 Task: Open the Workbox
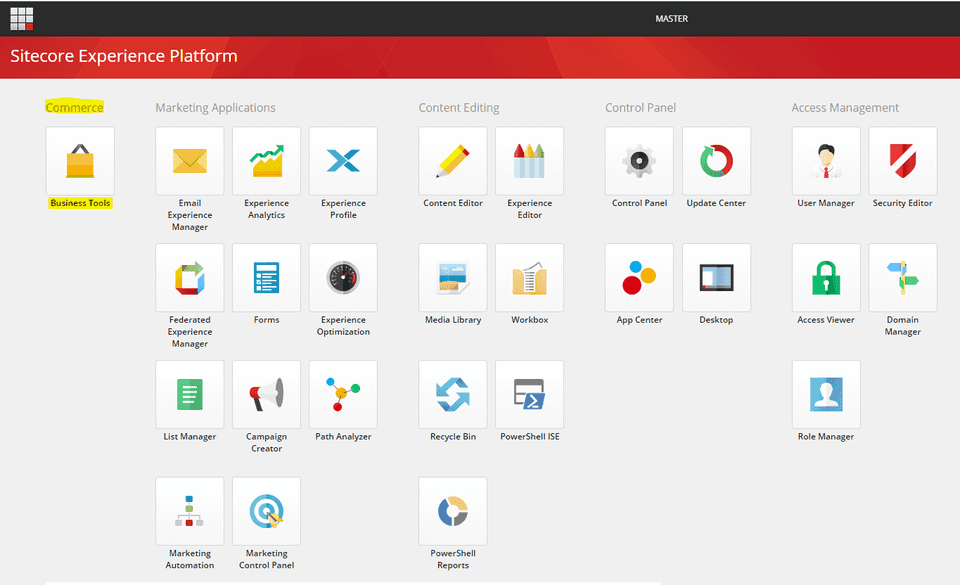pos(530,278)
